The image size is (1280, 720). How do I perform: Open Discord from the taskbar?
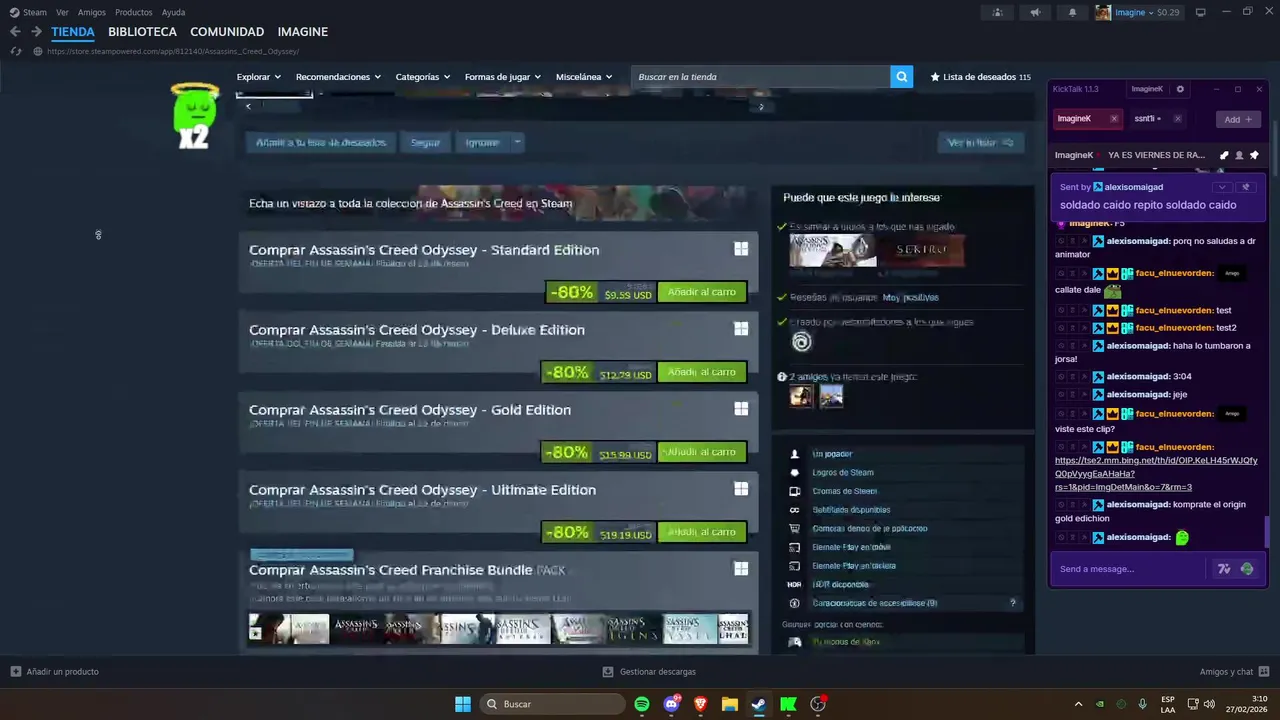[x=671, y=704]
